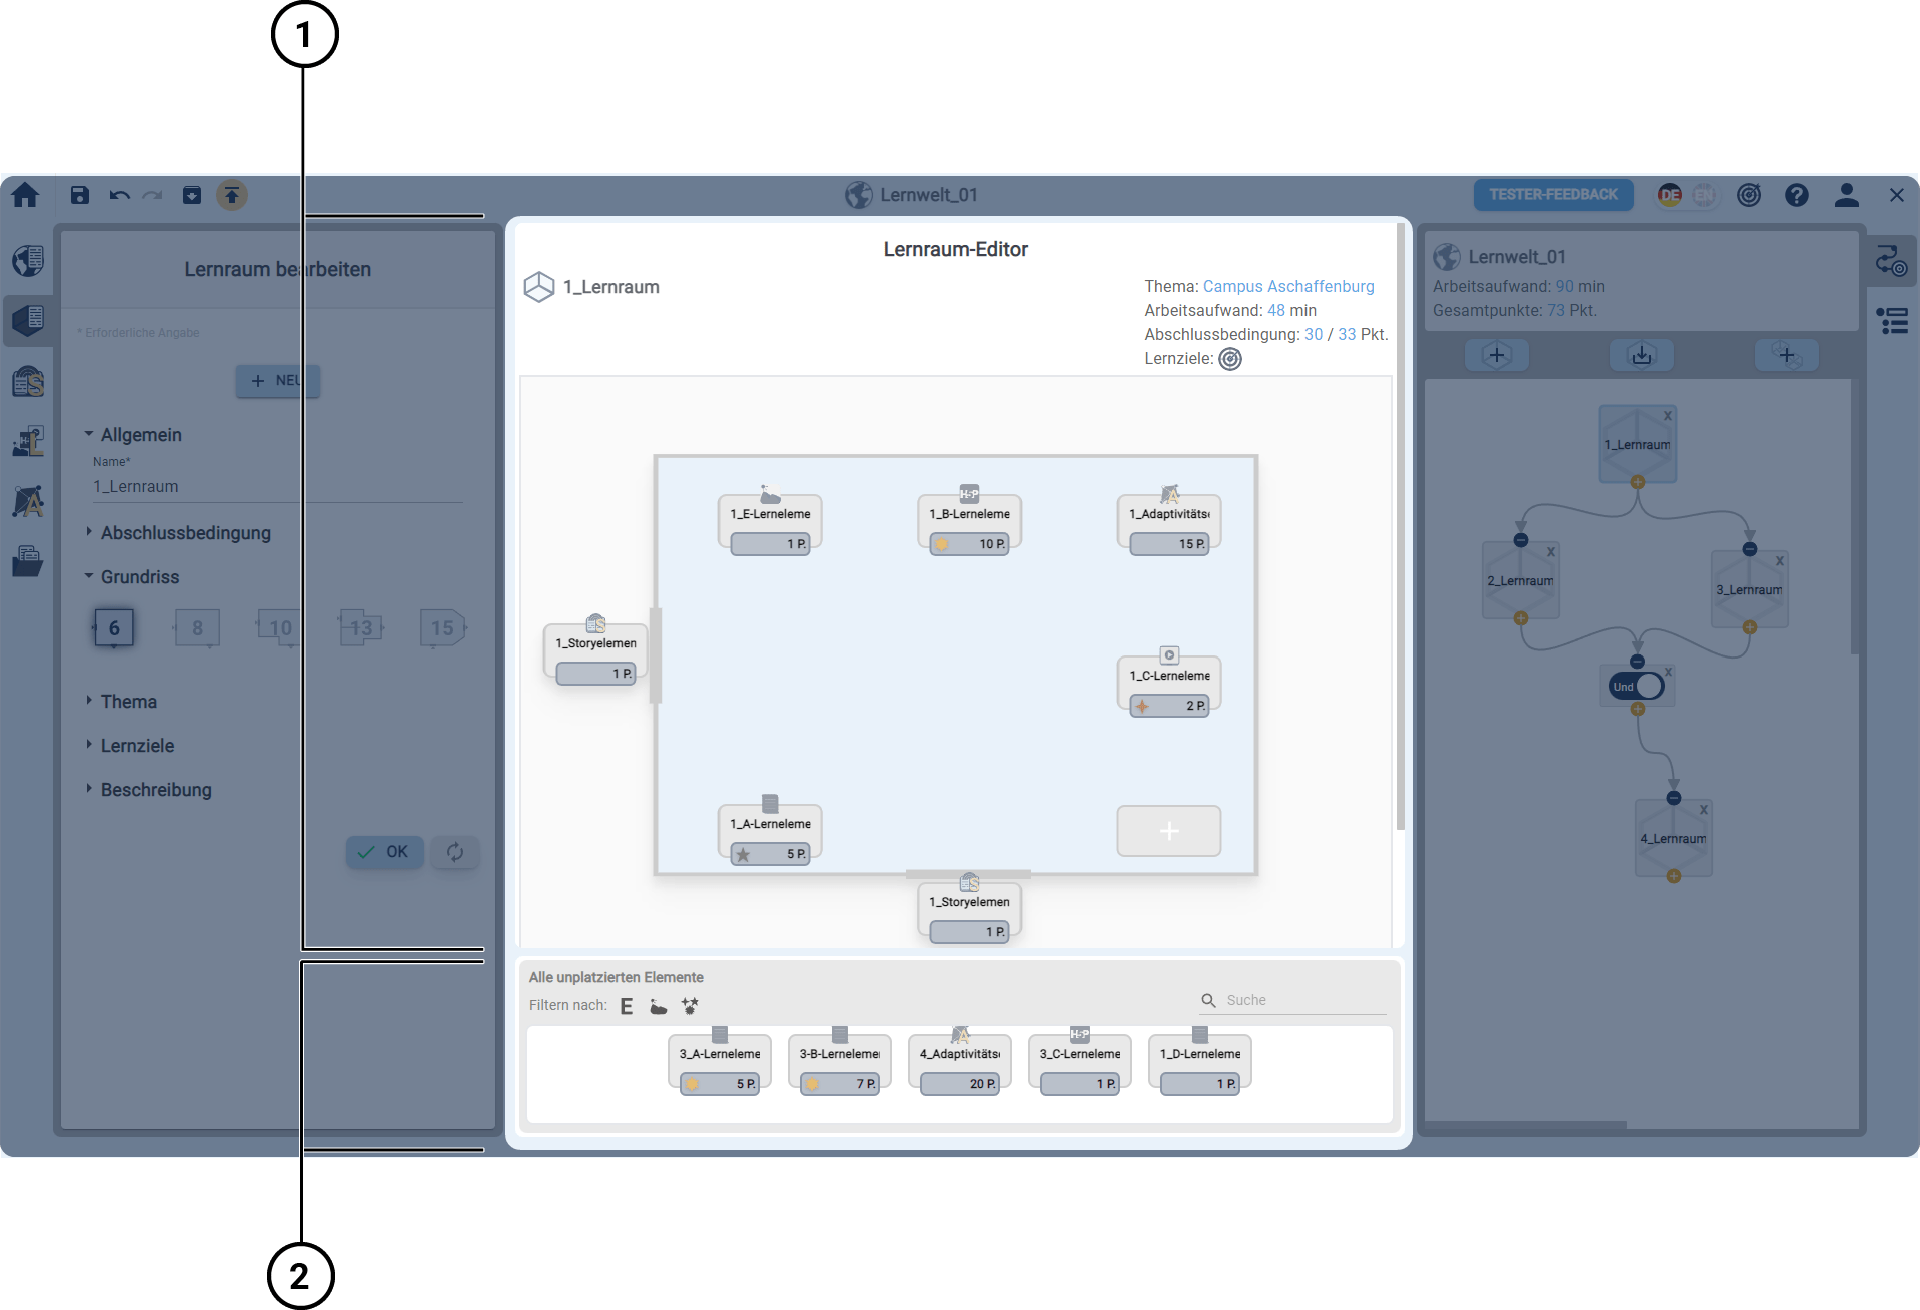Select the 1_Adaptivitäts card in room
1920x1310 pixels.
[1169, 523]
